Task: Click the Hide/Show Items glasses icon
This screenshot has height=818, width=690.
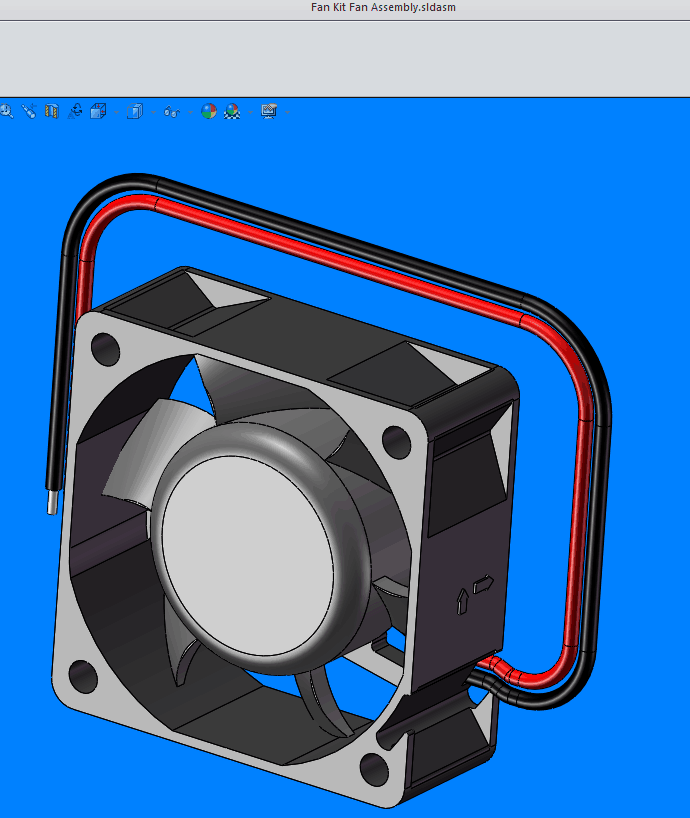Action: pos(172,112)
